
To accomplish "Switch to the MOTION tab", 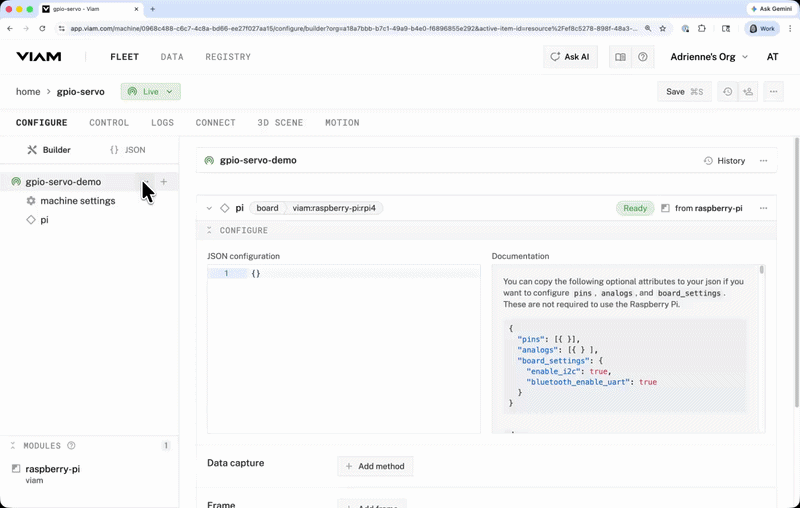I will (342, 123).
